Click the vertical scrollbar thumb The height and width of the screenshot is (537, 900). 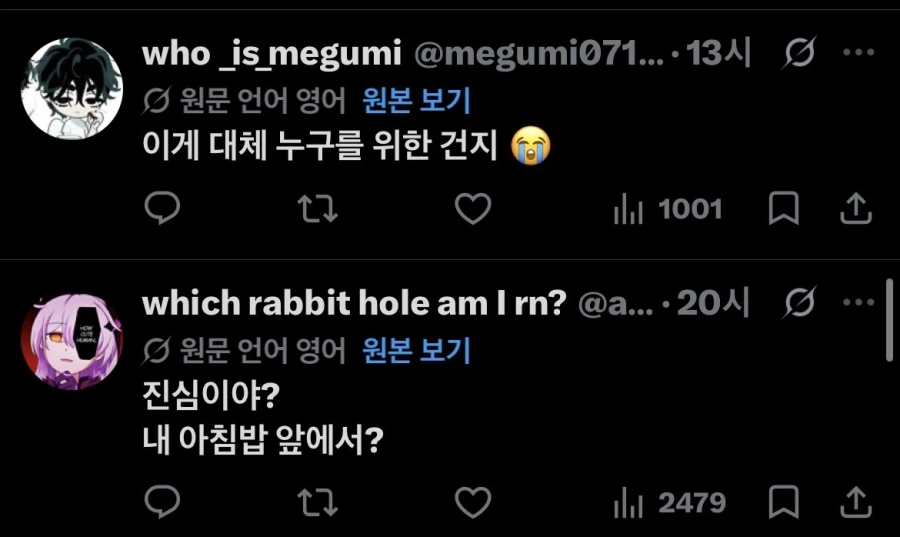pos(889,320)
